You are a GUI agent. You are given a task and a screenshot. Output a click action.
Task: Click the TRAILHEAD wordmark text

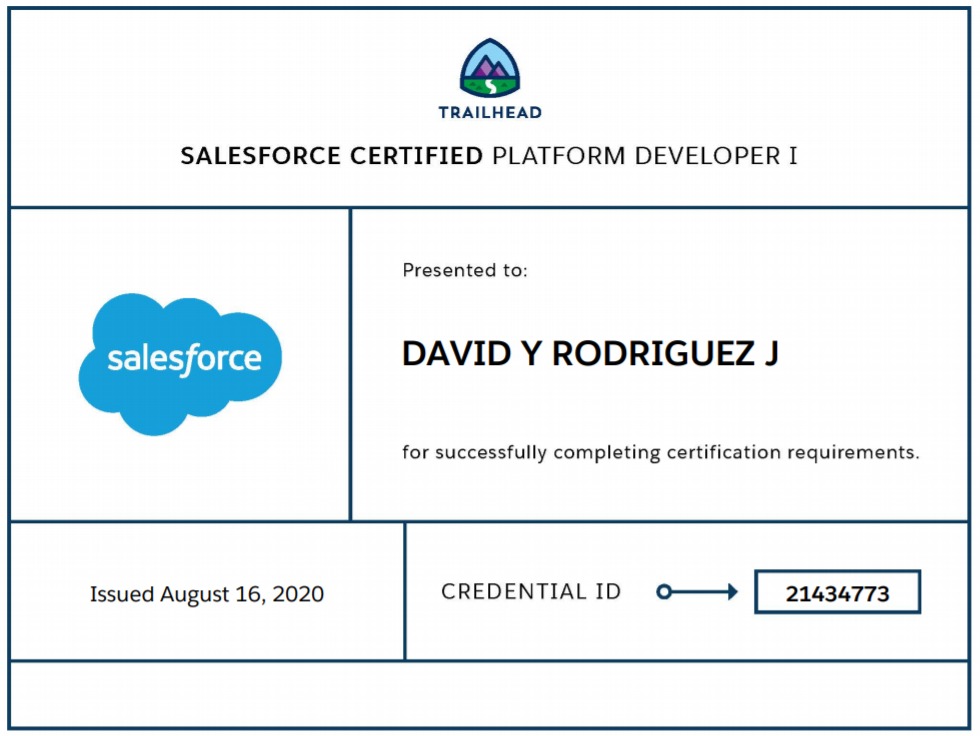click(490, 113)
